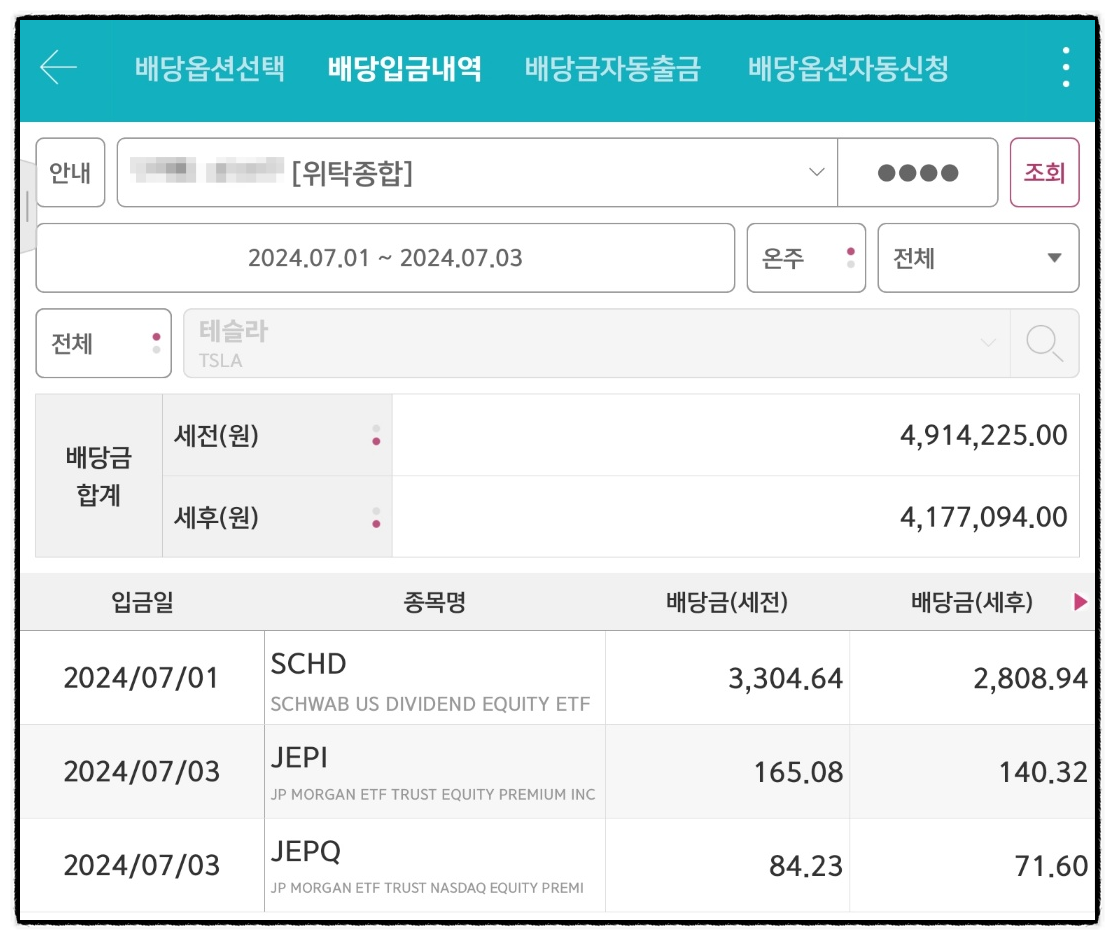
Task: Click the 2024/07/01 deposit date cell
Action: click(x=142, y=678)
